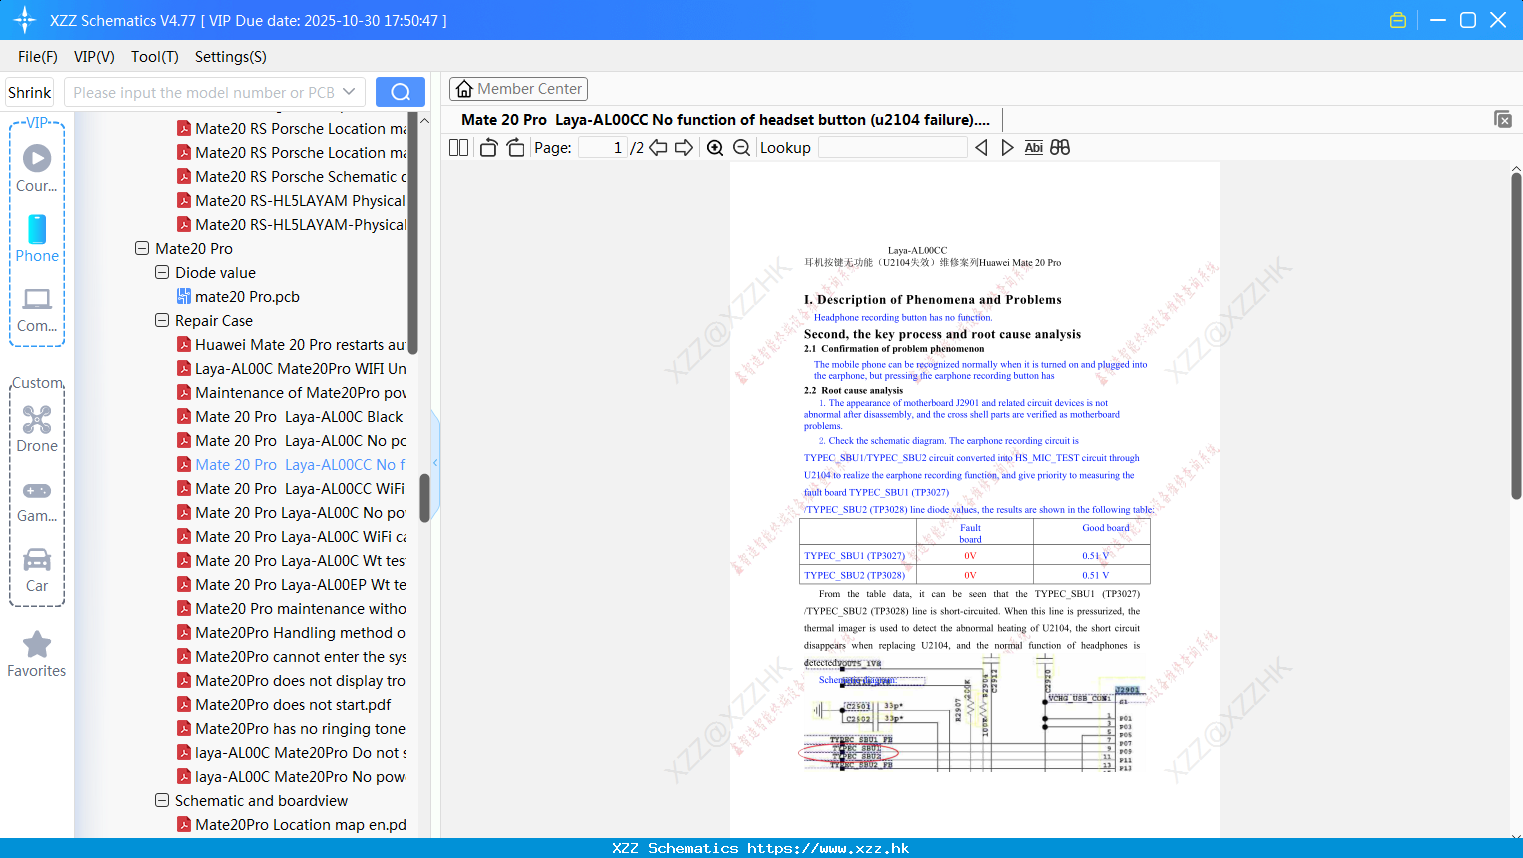Image resolution: width=1523 pixels, height=858 pixels.
Task: Open Huawei Mate 20 Pro restarts file
Action: point(291,344)
